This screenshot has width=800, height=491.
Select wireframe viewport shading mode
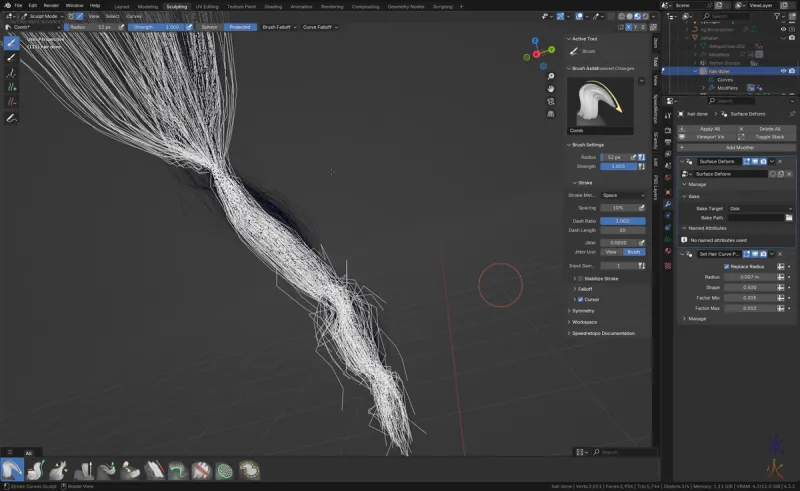[x=621, y=16]
